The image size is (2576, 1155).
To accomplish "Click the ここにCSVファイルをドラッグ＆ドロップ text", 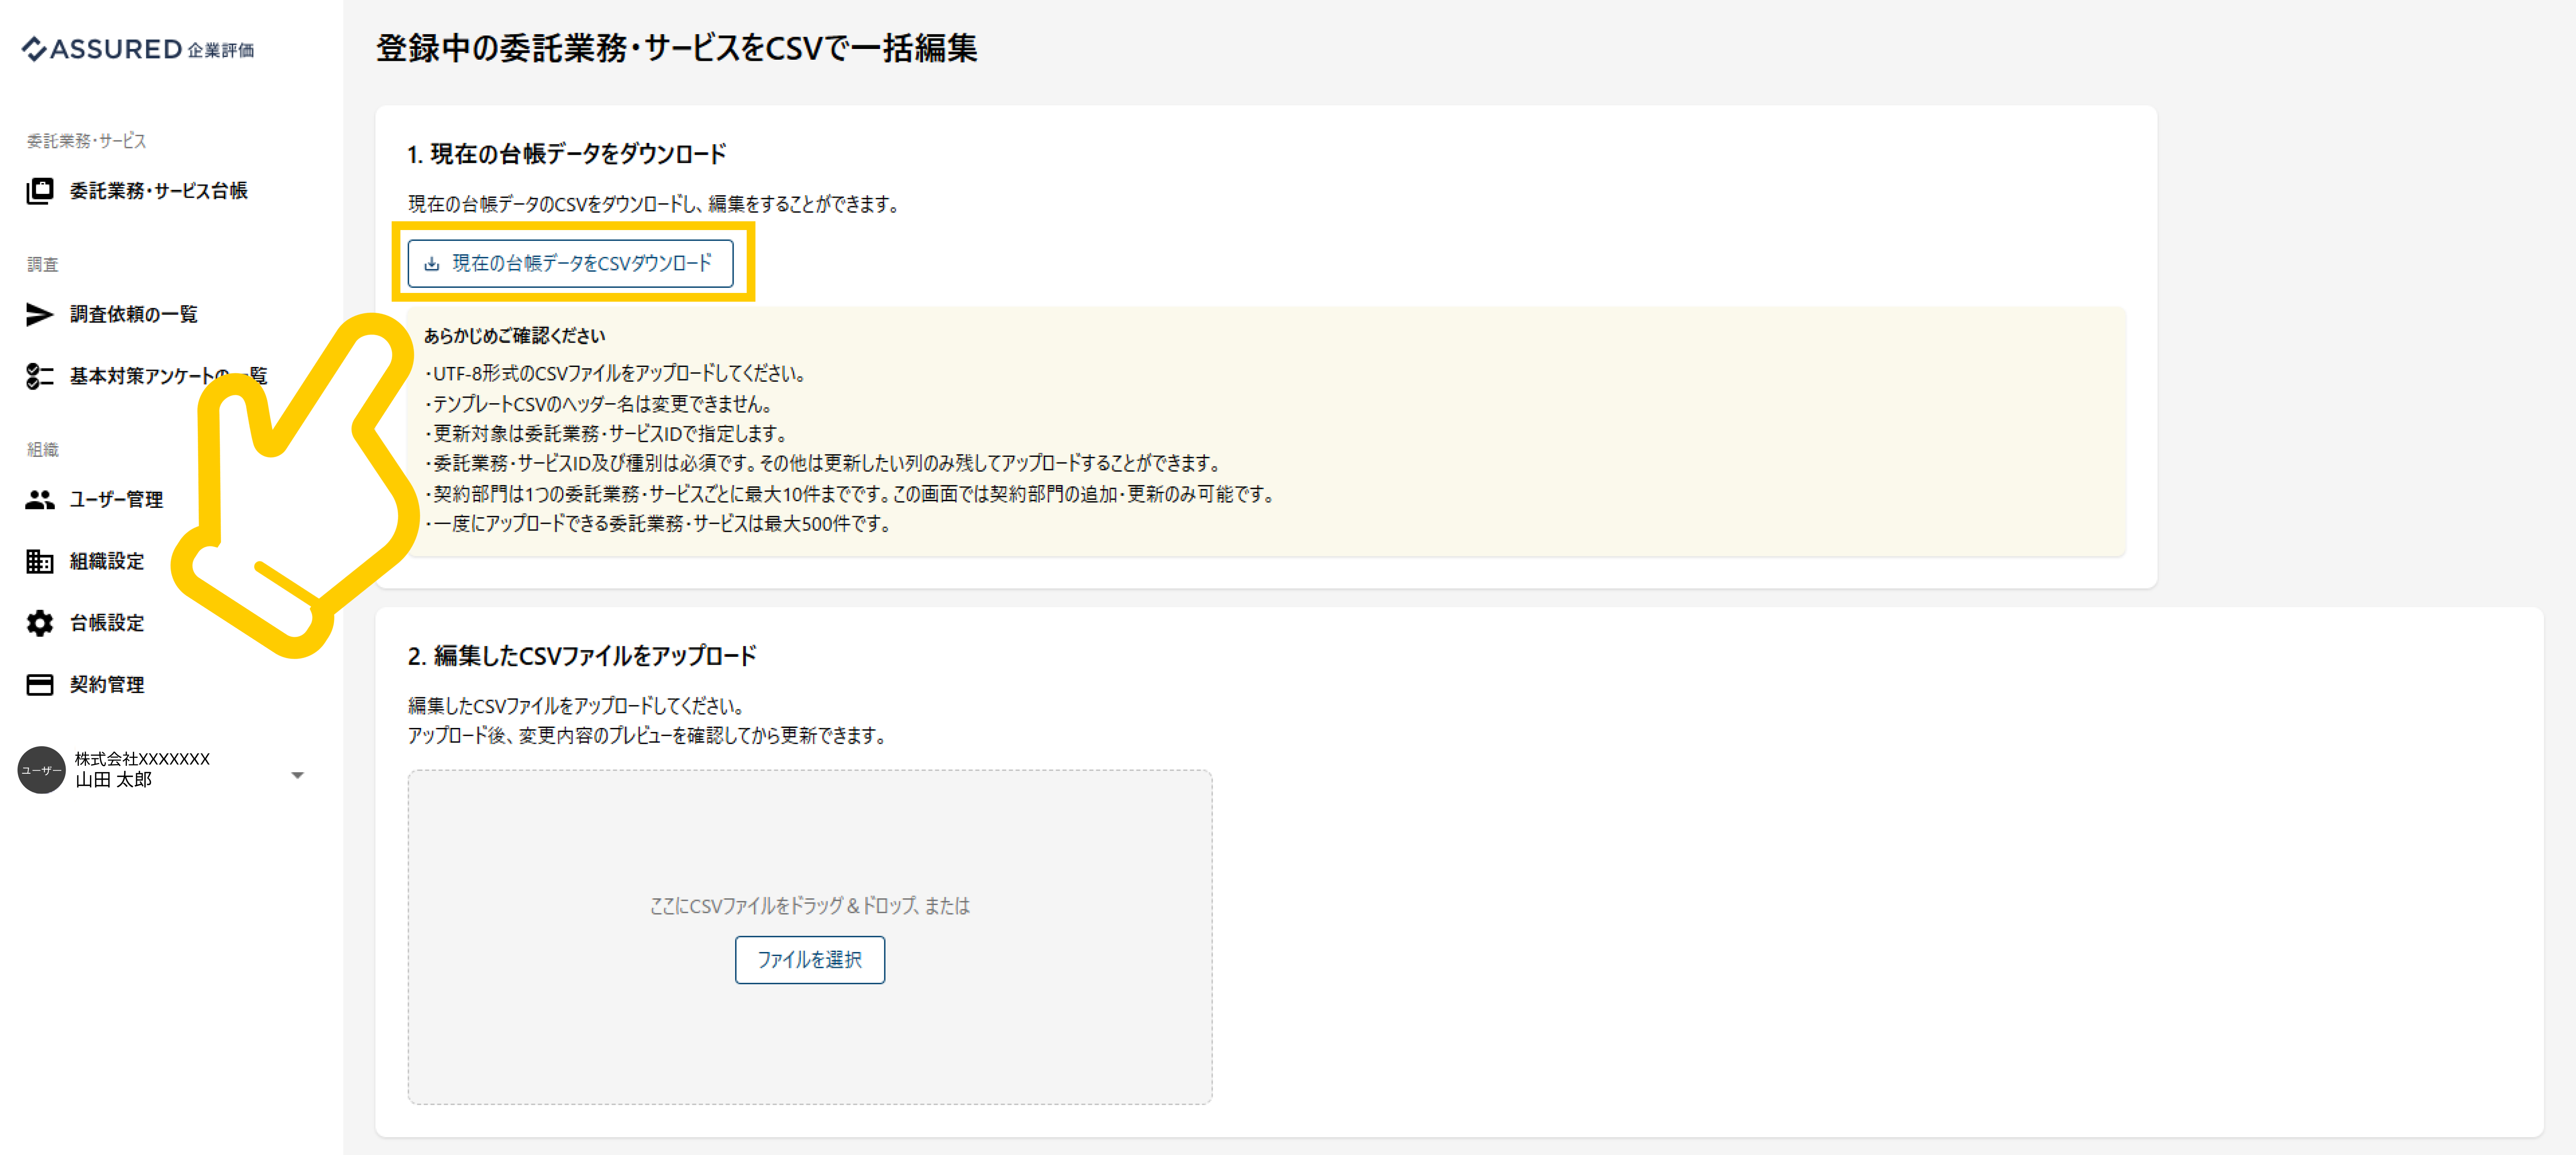I will coord(810,906).
